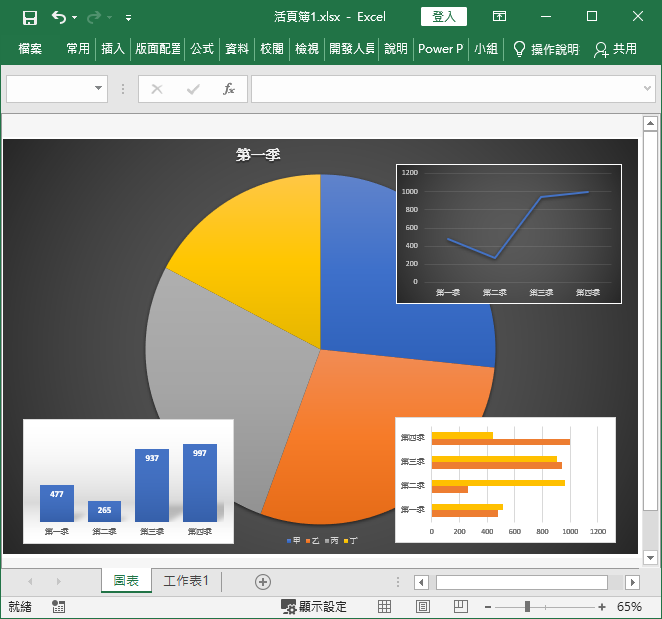
Task: Open the 校閱 ribbon tab
Action: (x=272, y=49)
